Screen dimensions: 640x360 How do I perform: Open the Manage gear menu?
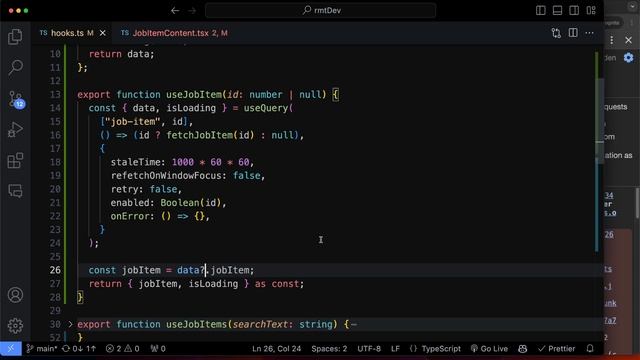[15, 325]
